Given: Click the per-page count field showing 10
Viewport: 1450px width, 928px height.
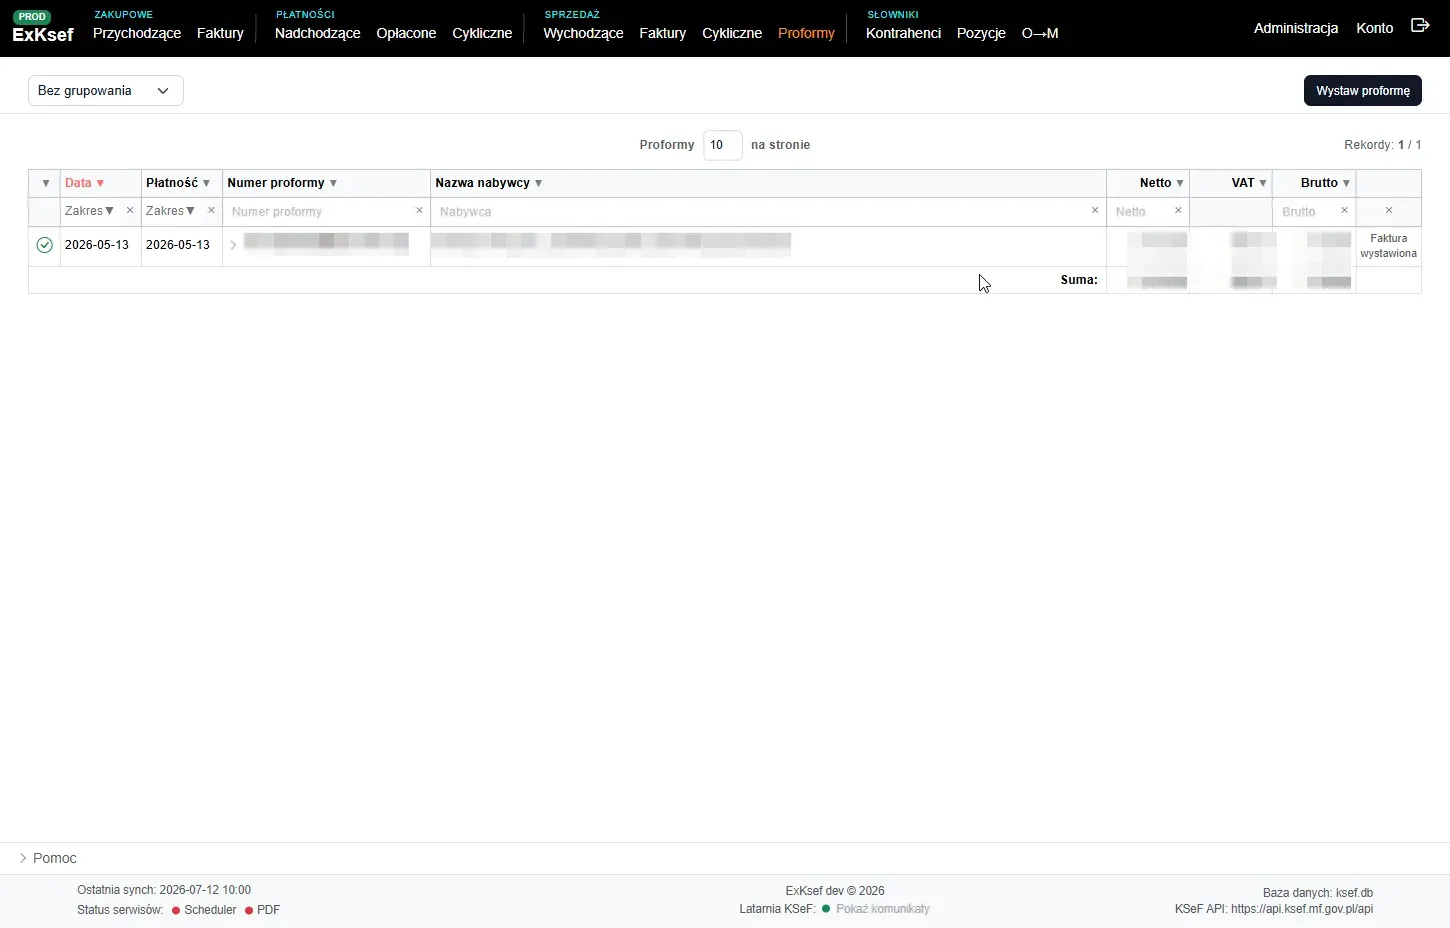Looking at the screenshot, I should coord(722,145).
